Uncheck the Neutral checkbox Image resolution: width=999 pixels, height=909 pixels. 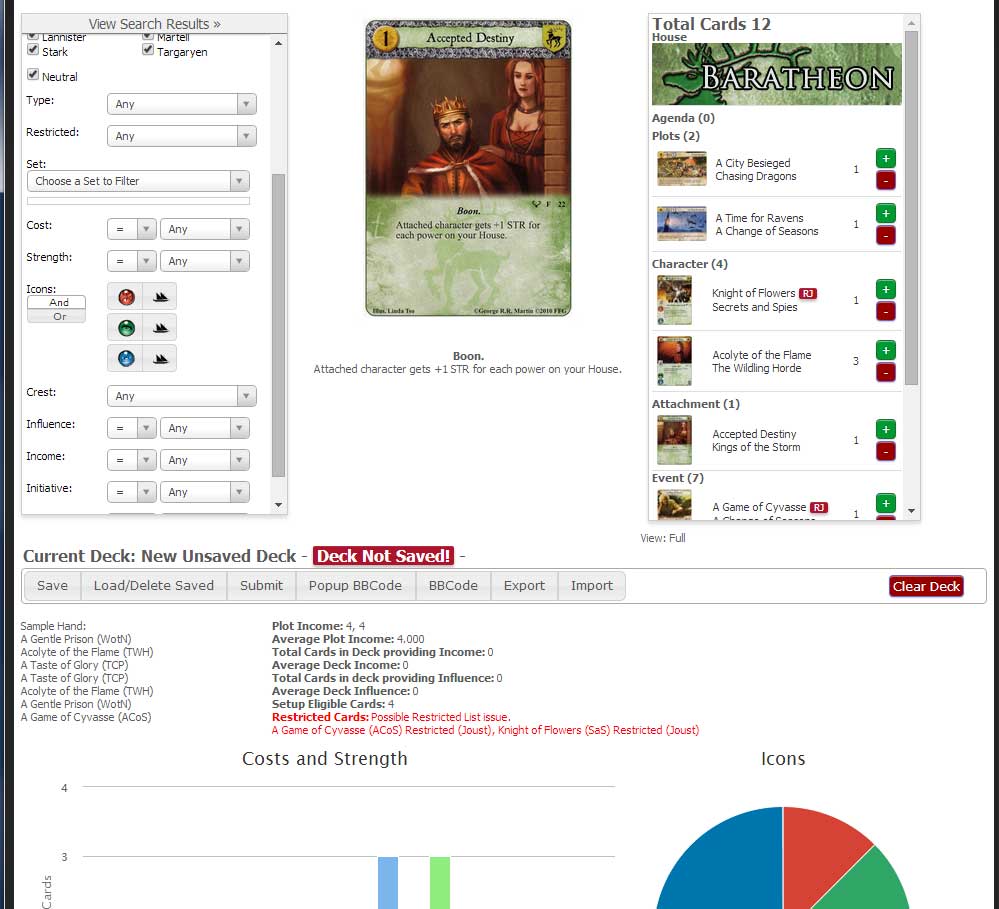33,75
